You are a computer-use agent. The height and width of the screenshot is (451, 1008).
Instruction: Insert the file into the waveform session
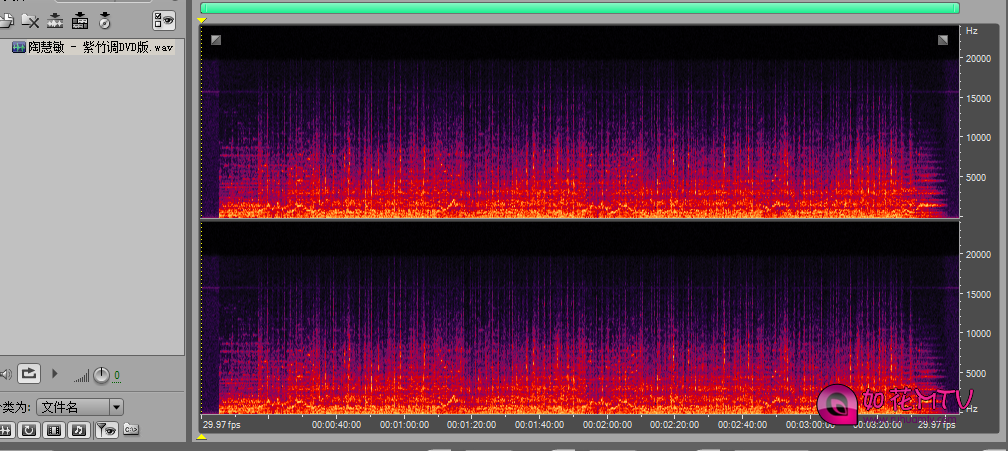click(x=55, y=21)
